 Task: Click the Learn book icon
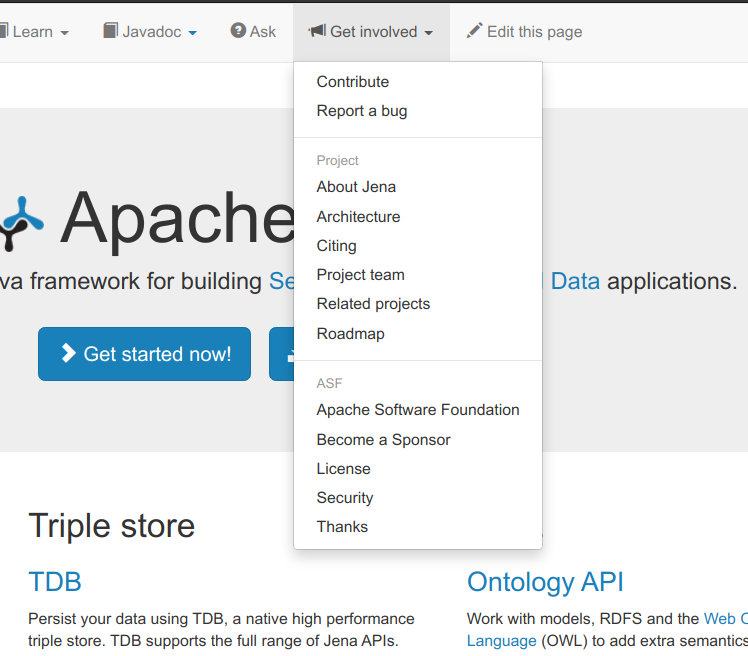pyautogui.click(x=4, y=31)
